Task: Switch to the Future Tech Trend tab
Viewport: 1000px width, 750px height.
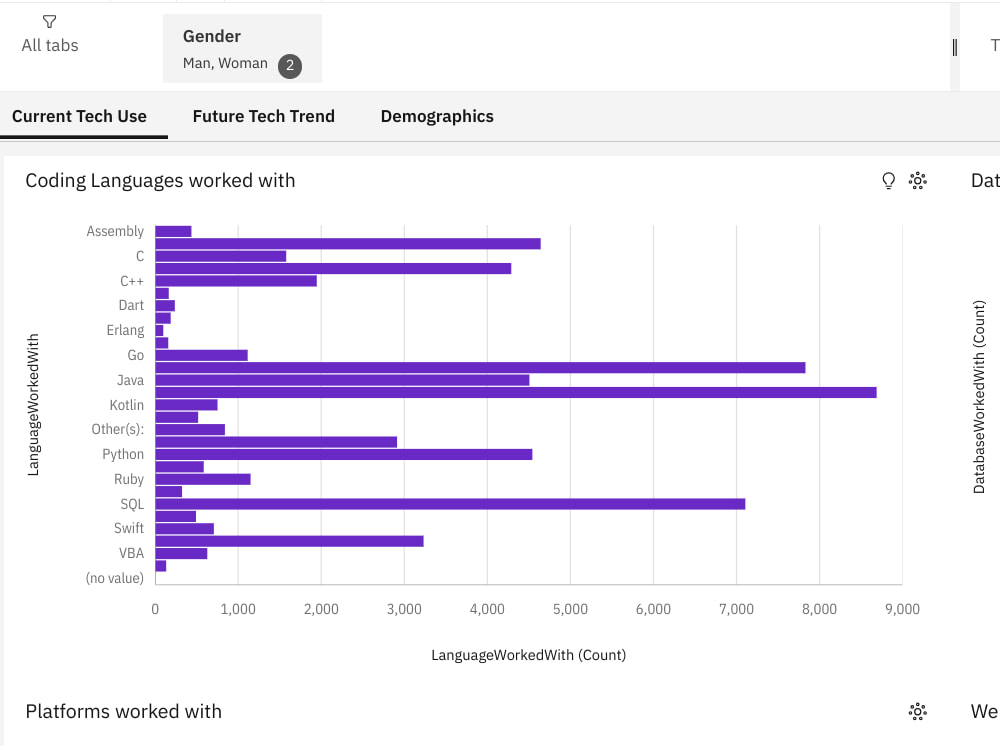Action: [x=263, y=116]
